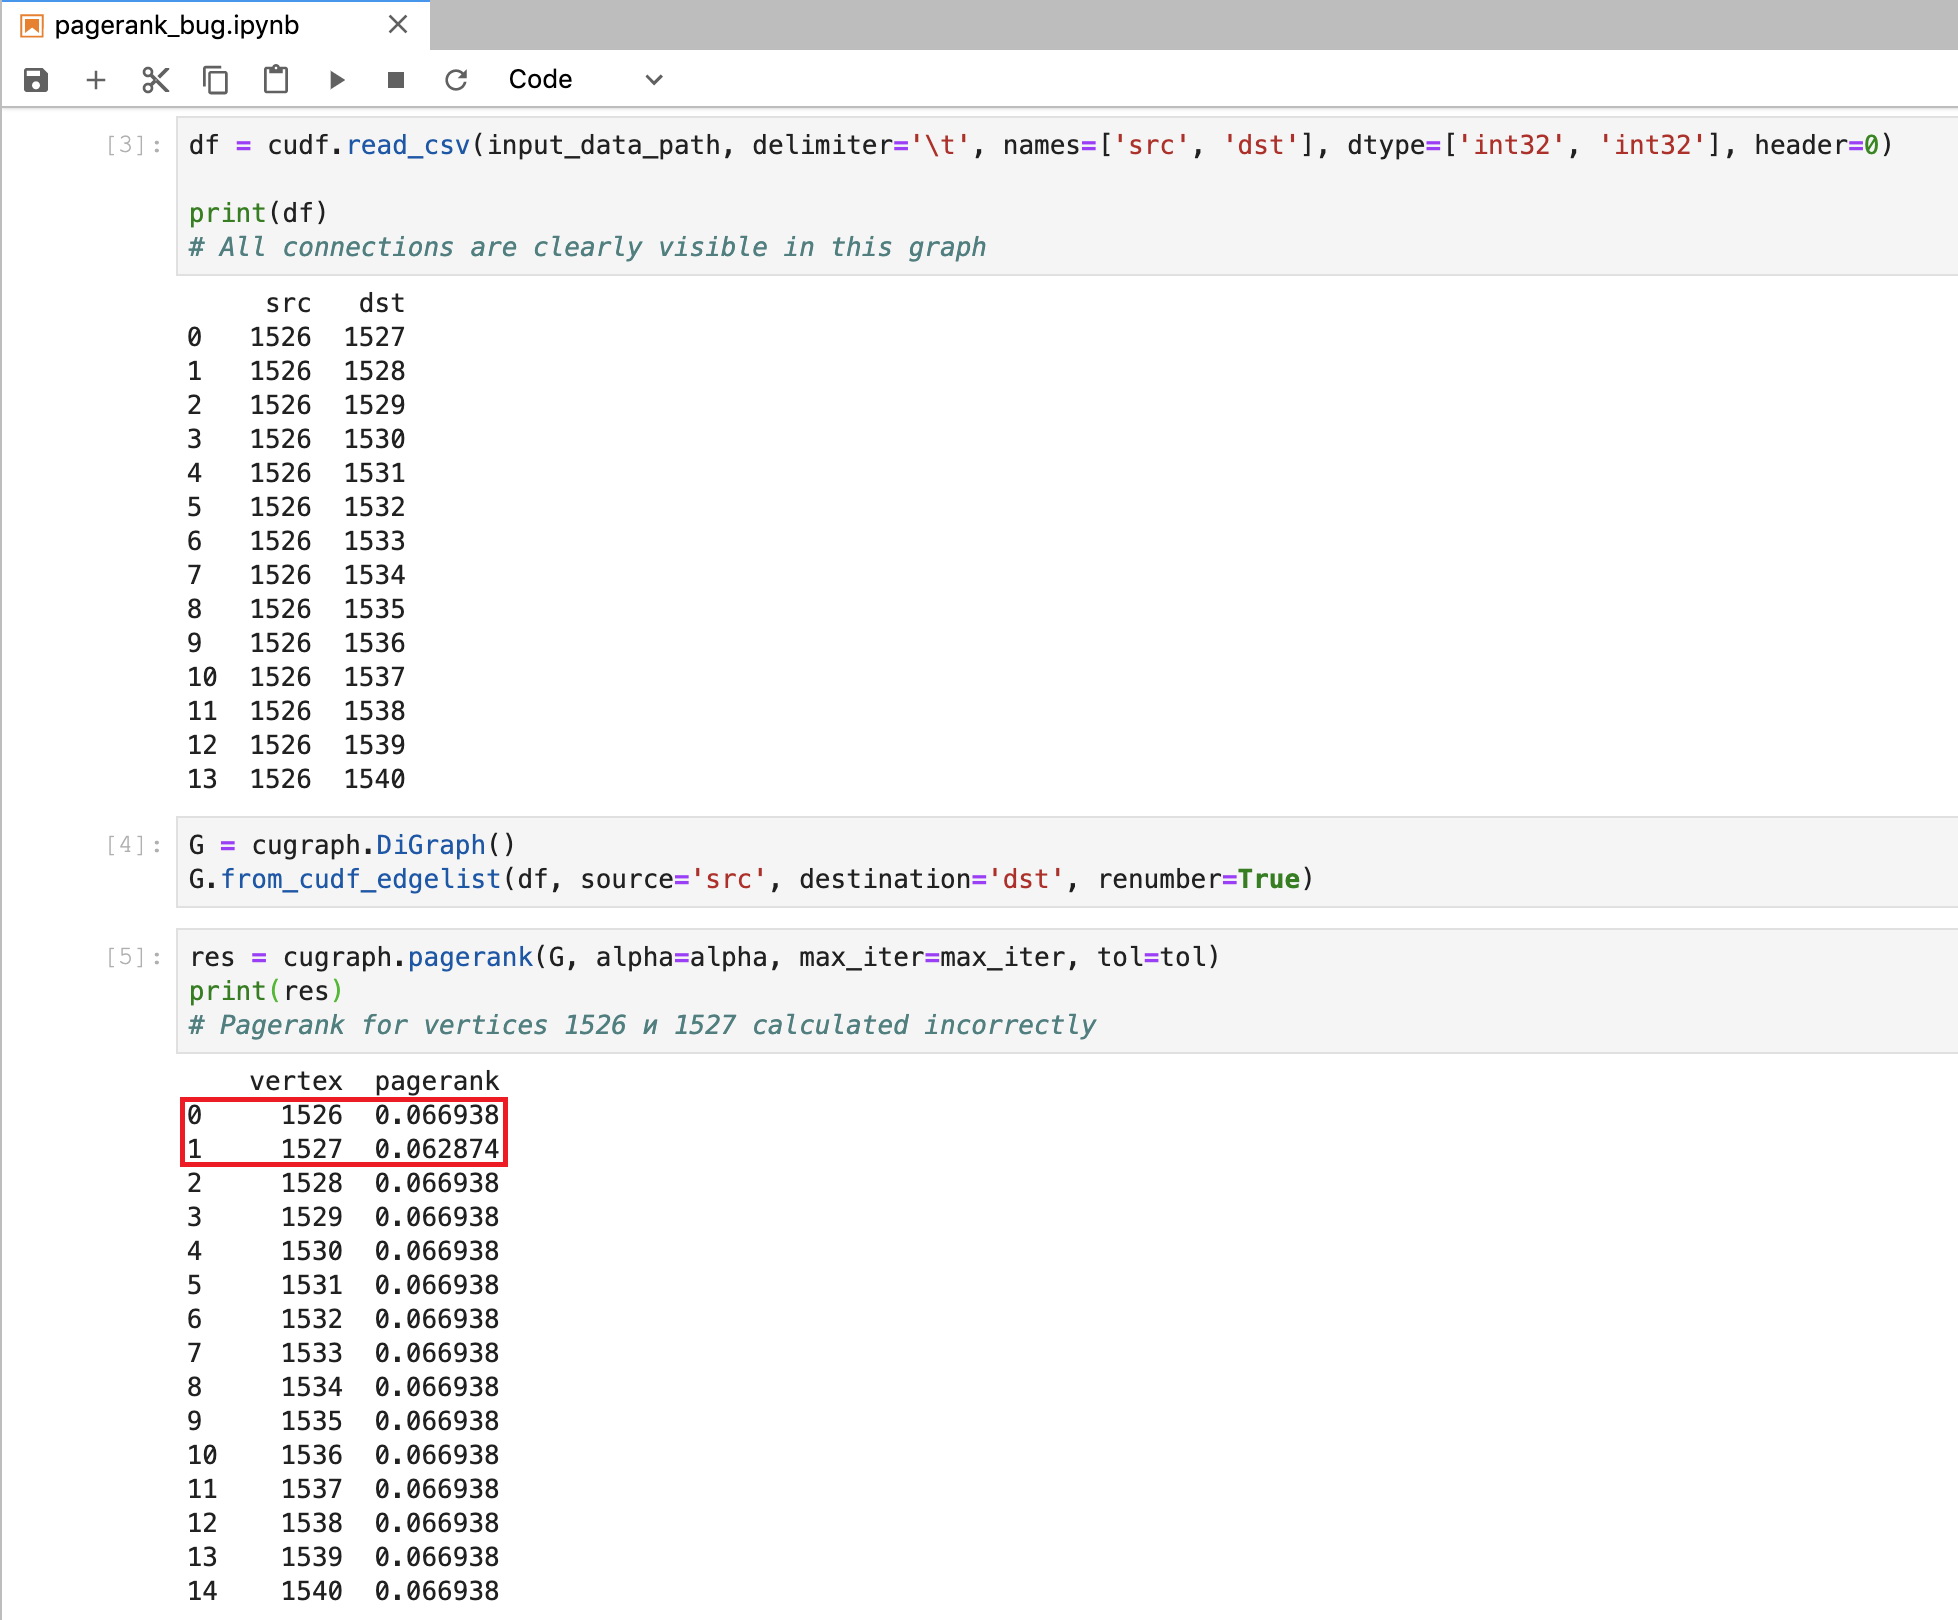The width and height of the screenshot is (1958, 1620).
Task: Cut the selected cell
Action: tap(156, 79)
